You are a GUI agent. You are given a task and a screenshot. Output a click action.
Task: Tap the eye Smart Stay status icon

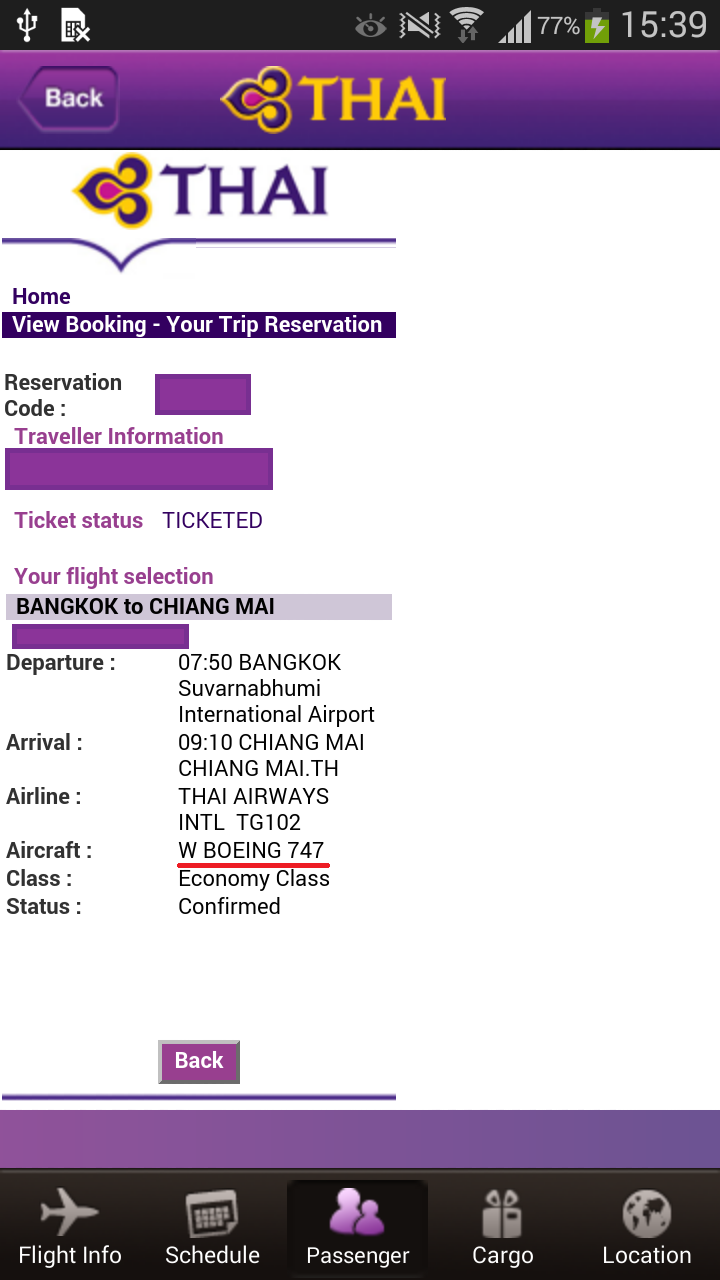371,26
